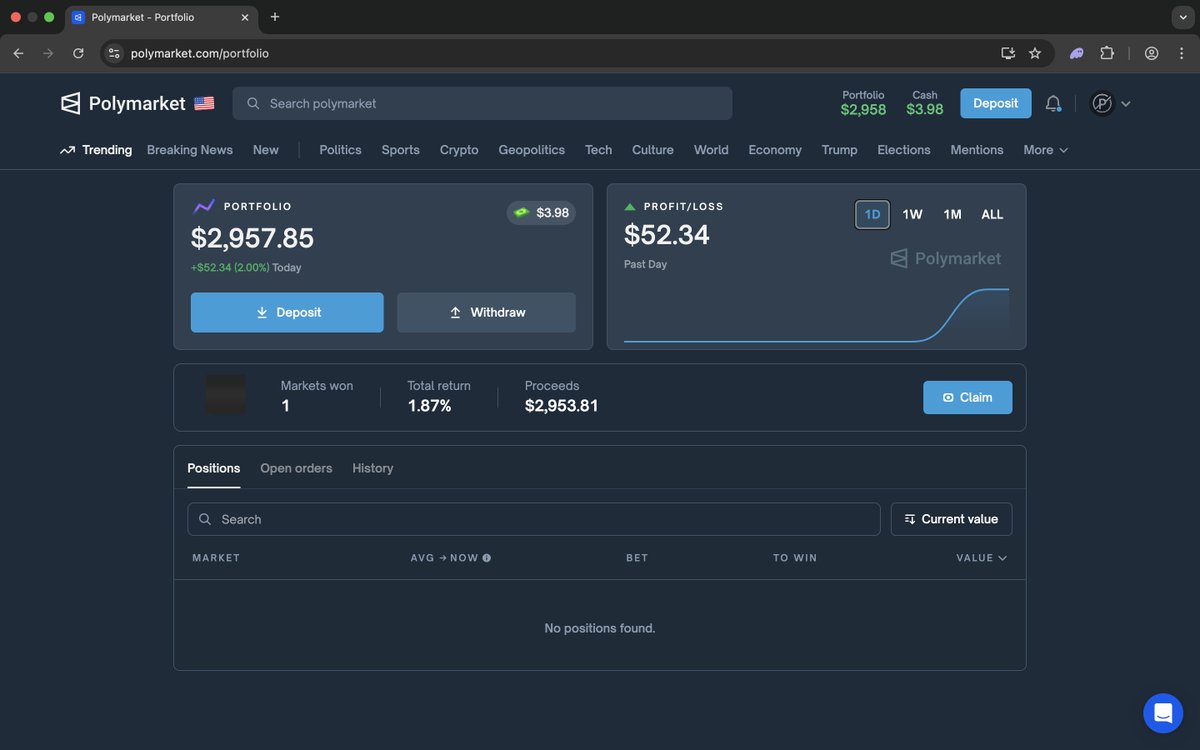Open notifications via the bell icon

click(x=1054, y=103)
